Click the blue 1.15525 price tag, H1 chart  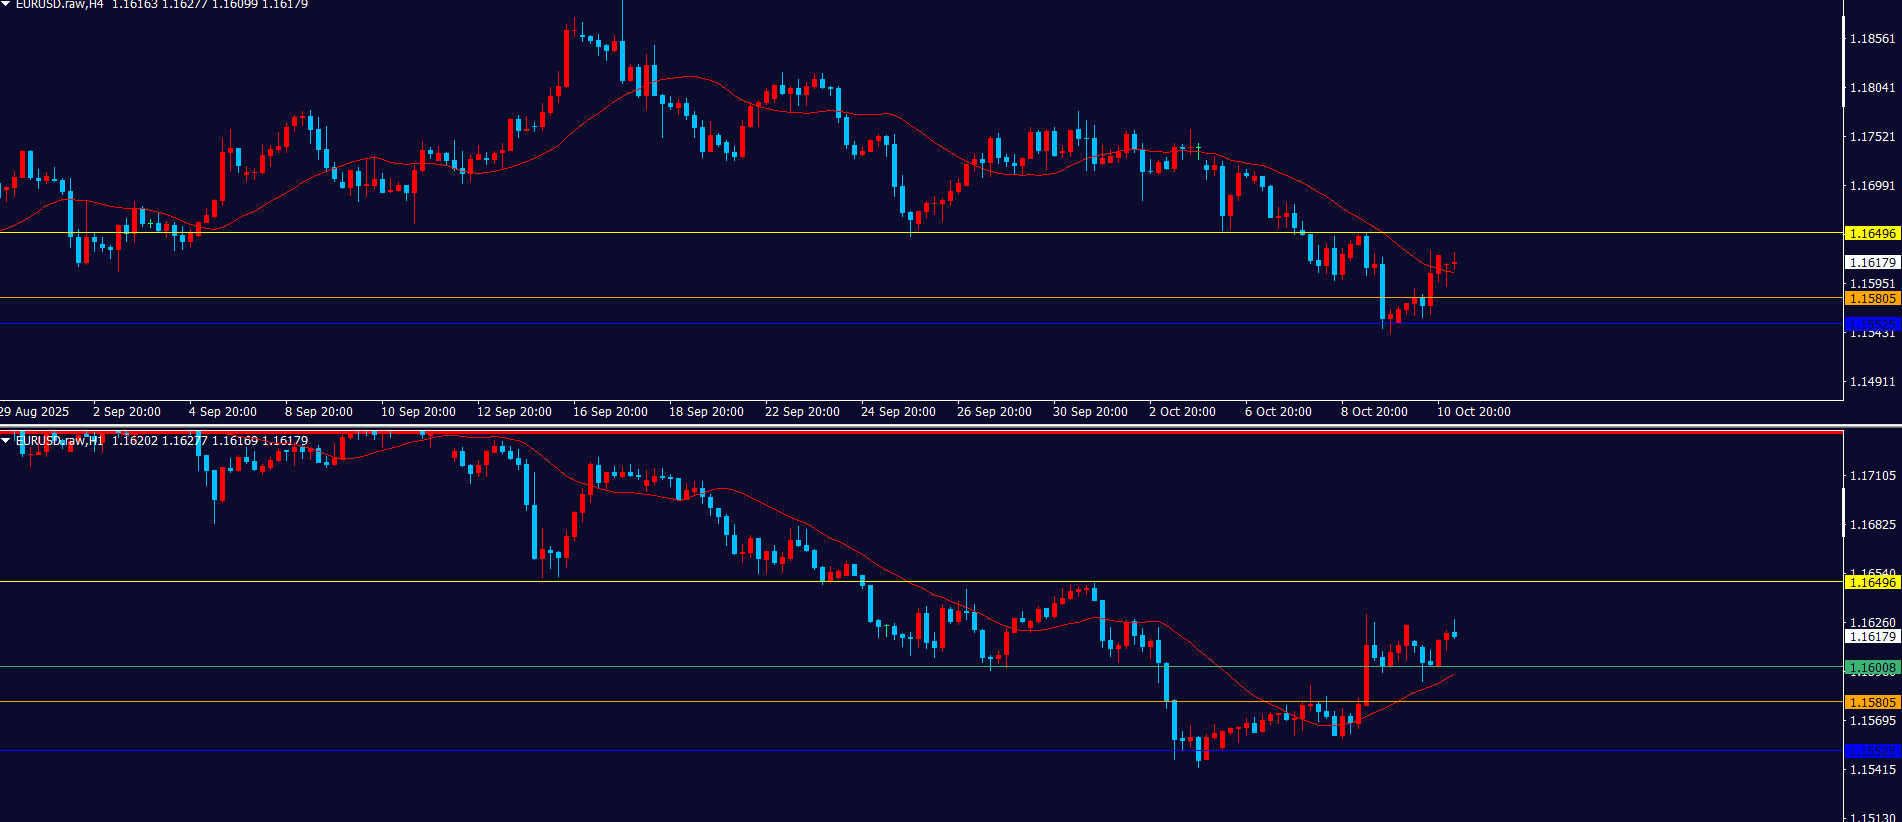(1871, 751)
